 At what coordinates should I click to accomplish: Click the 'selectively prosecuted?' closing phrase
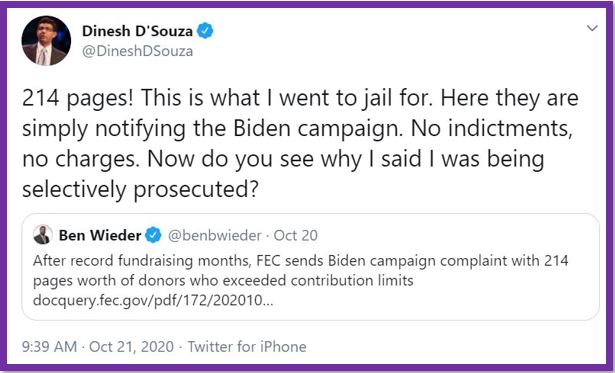[x=140, y=189]
